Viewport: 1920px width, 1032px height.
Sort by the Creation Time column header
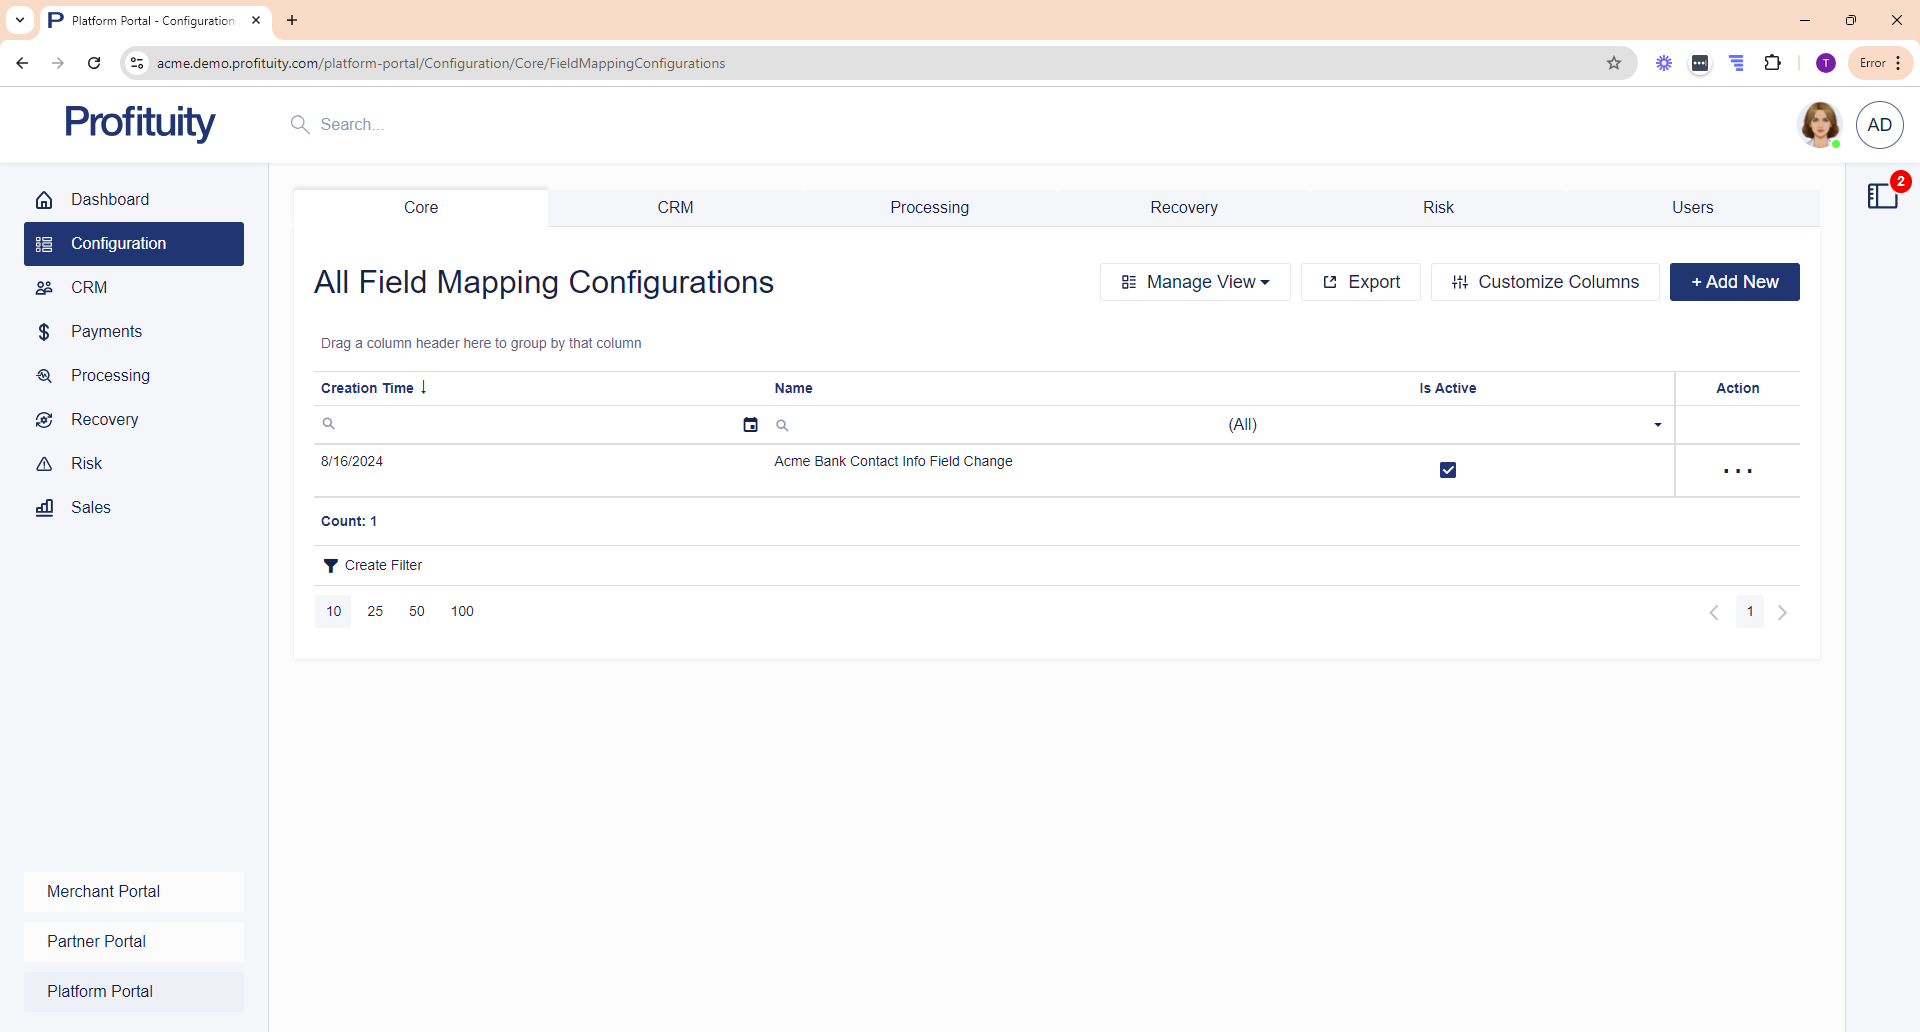368,388
